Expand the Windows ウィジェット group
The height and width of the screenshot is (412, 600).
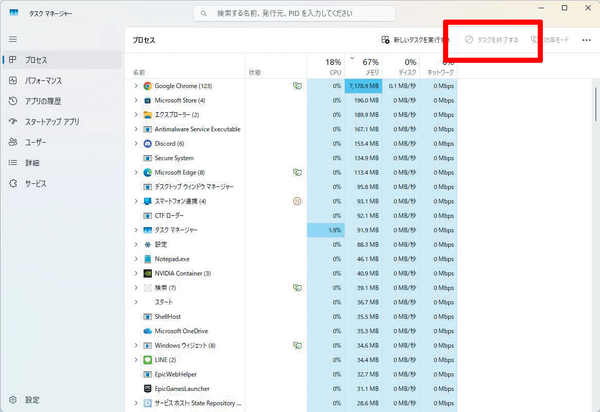(136, 345)
